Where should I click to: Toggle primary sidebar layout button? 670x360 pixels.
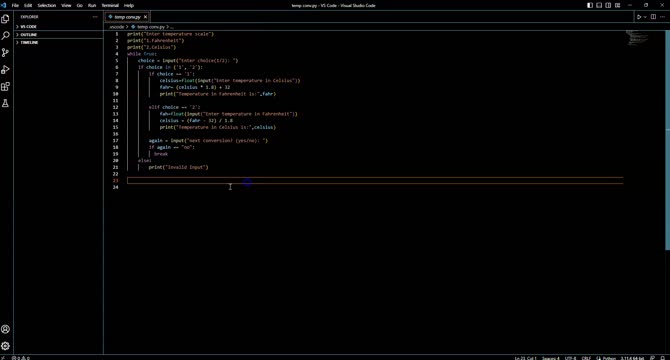(x=590, y=6)
